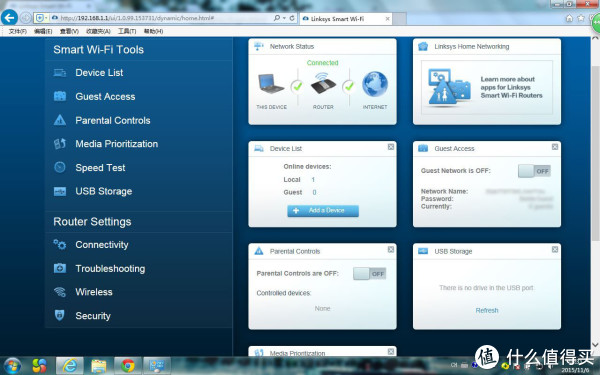Viewport: 600px width, 375px height.
Task: Open the Device List sidebar icon
Action: pos(60,73)
